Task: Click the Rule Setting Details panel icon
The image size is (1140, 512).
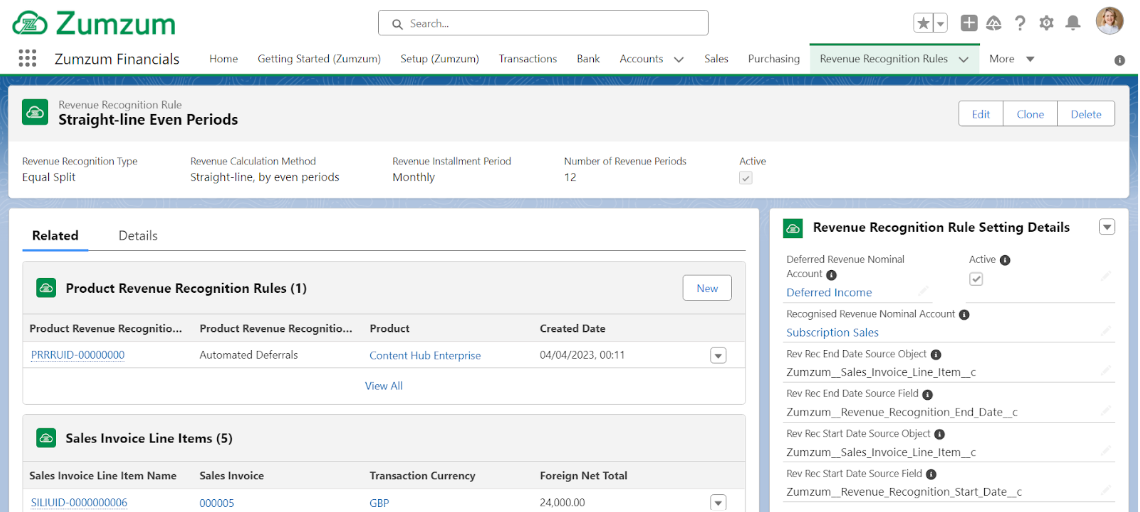Action: pyautogui.click(x=792, y=228)
